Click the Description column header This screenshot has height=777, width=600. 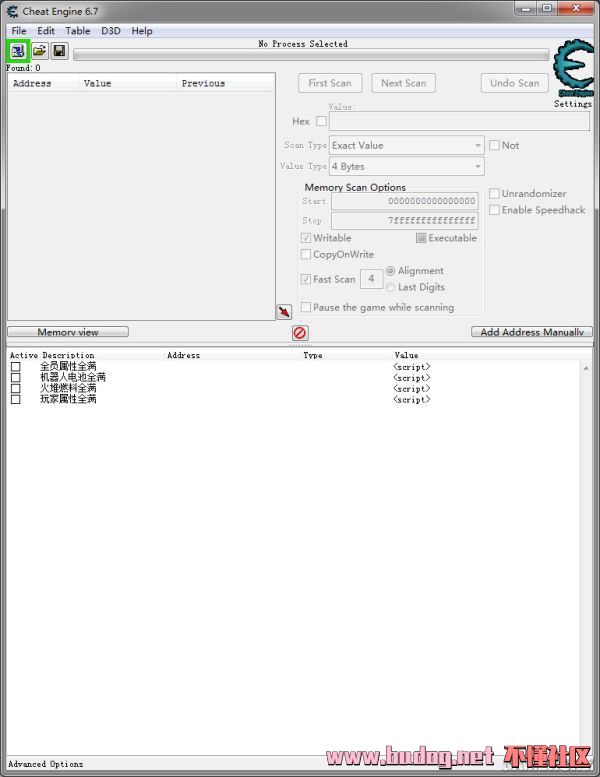coord(68,355)
